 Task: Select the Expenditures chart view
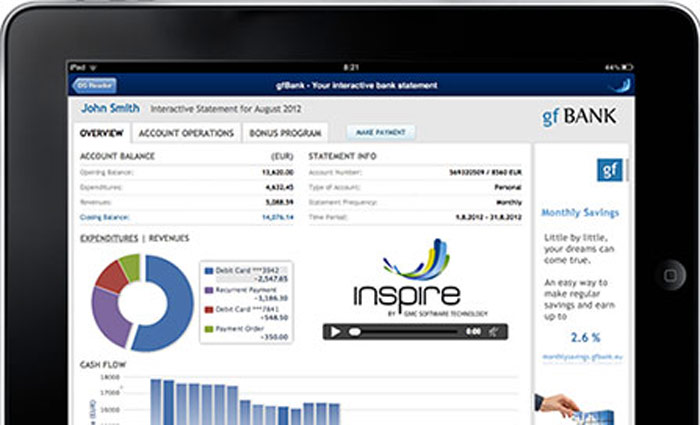[109, 238]
